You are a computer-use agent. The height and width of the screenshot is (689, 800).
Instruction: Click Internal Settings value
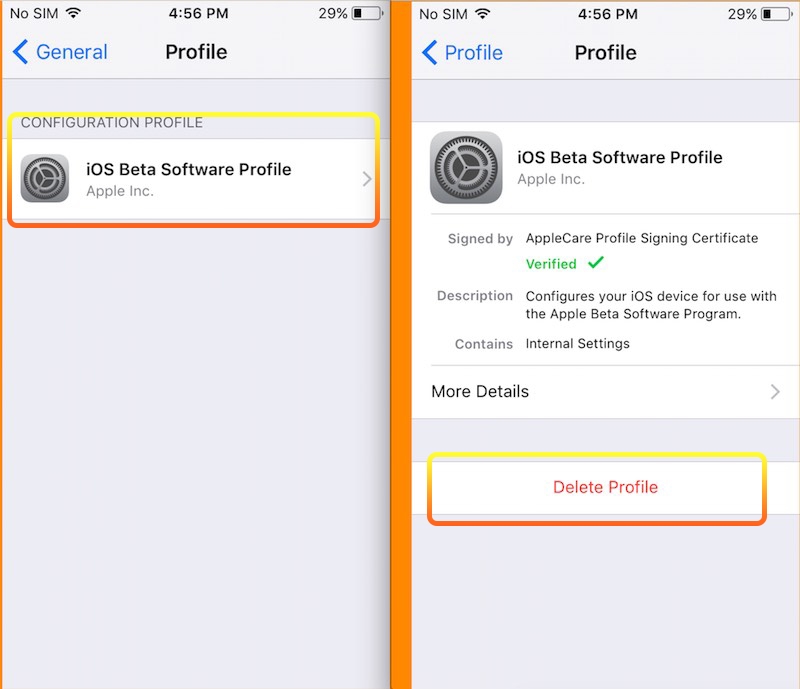click(x=578, y=343)
